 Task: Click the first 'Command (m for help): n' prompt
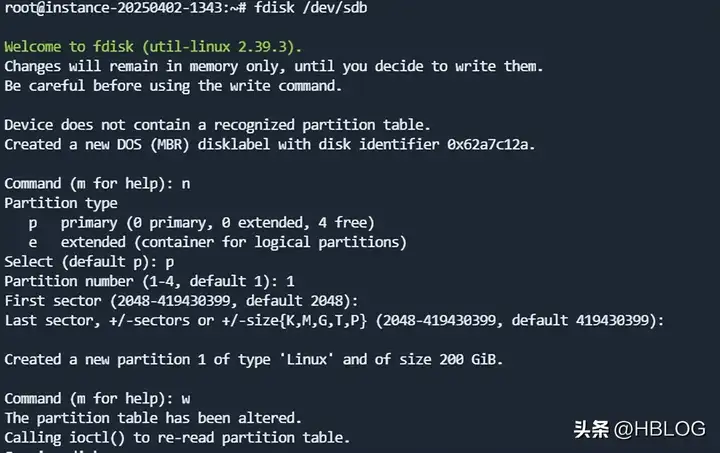tap(97, 184)
